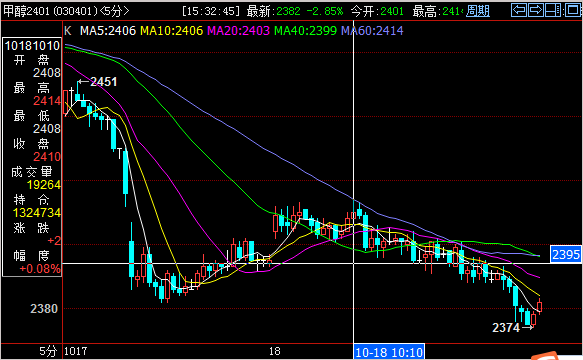Viewport: 583px width, 360px height.
Task: Select the MA10:2406 yellow indicator label
Action: [x=171, y=31]
